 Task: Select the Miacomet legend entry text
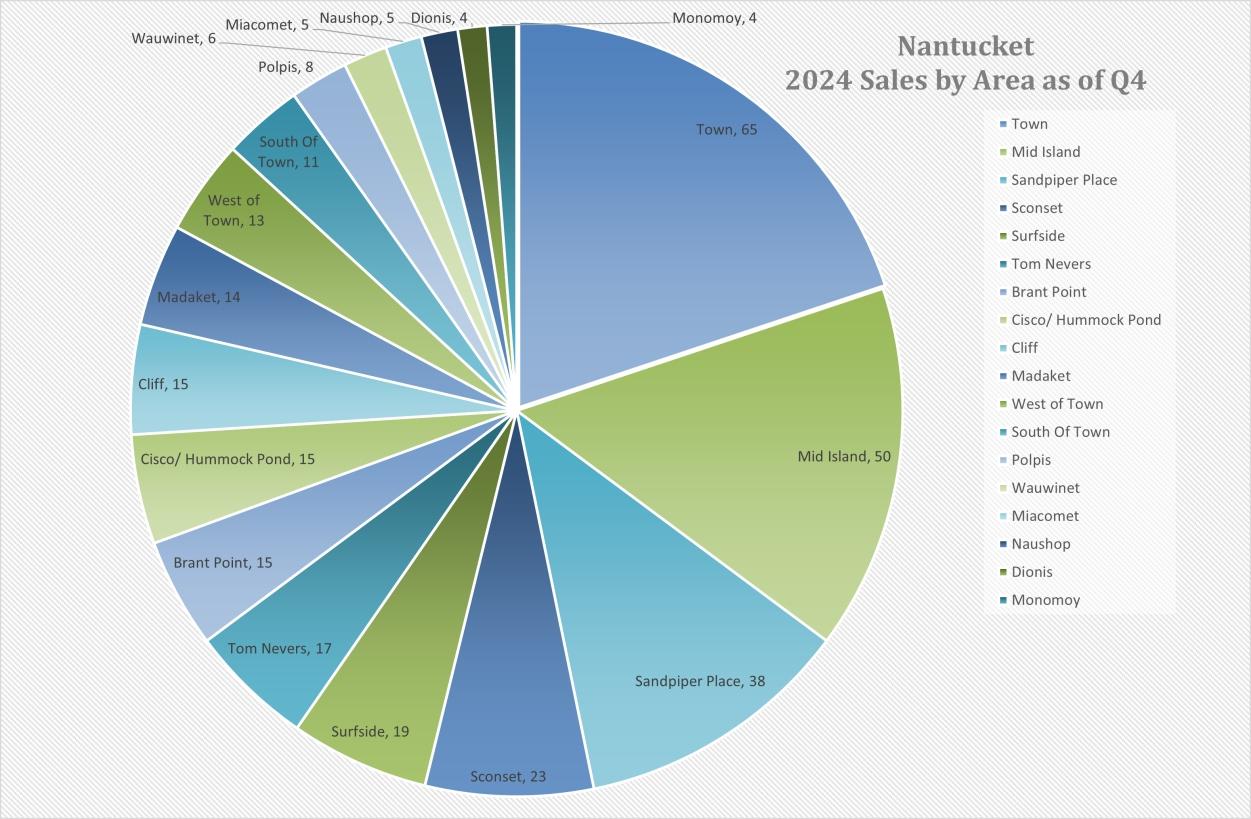pyautogui.click(x=1045, y=516)
